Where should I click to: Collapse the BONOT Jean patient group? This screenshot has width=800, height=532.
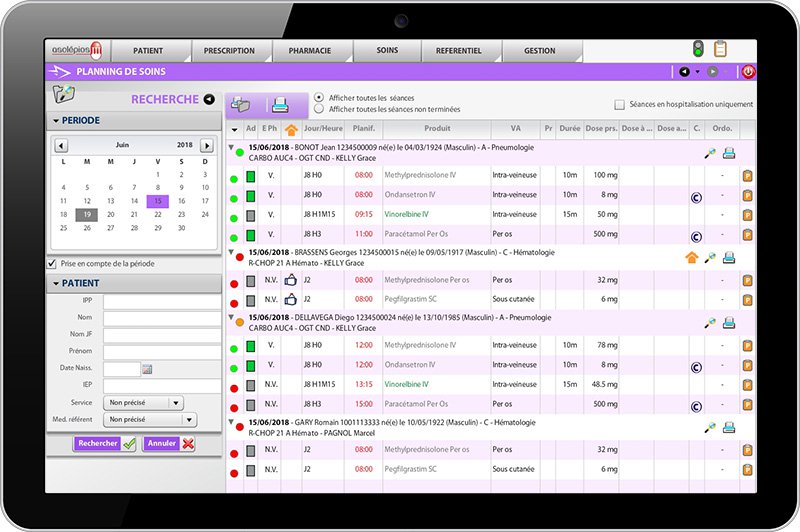[x=231, y=147]
